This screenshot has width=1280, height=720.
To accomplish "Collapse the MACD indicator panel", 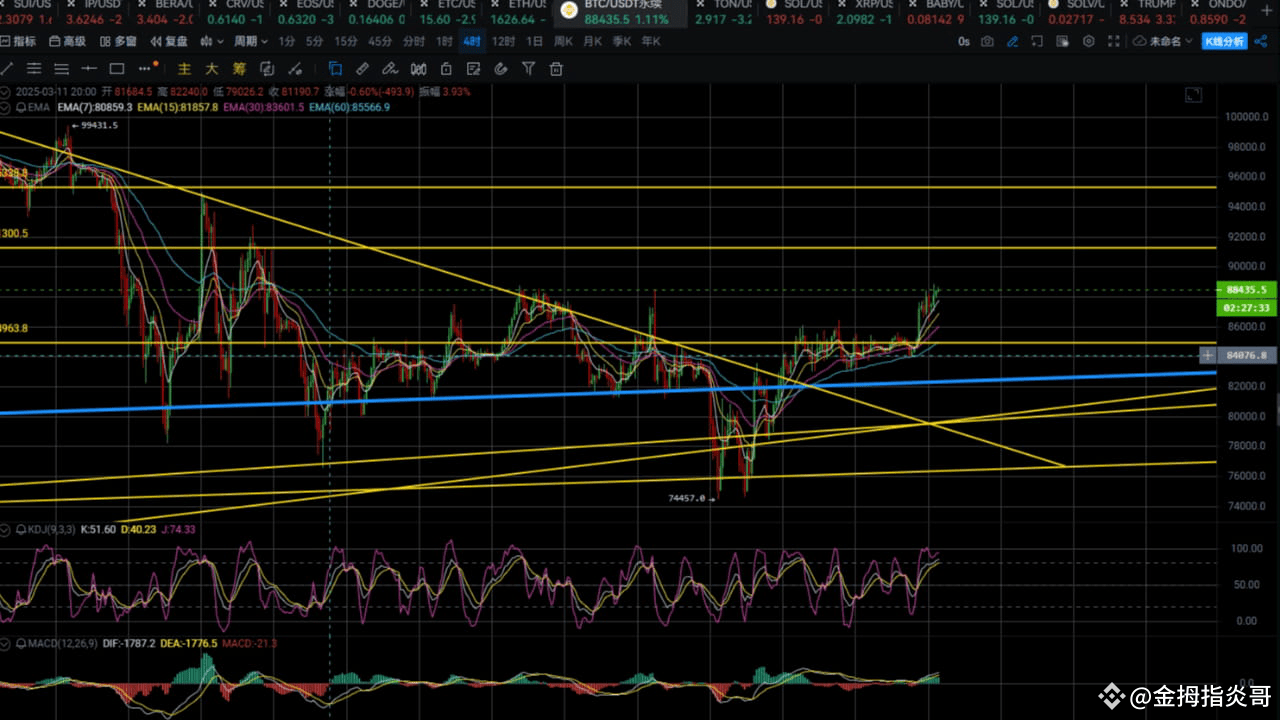I will click(5, 642).
